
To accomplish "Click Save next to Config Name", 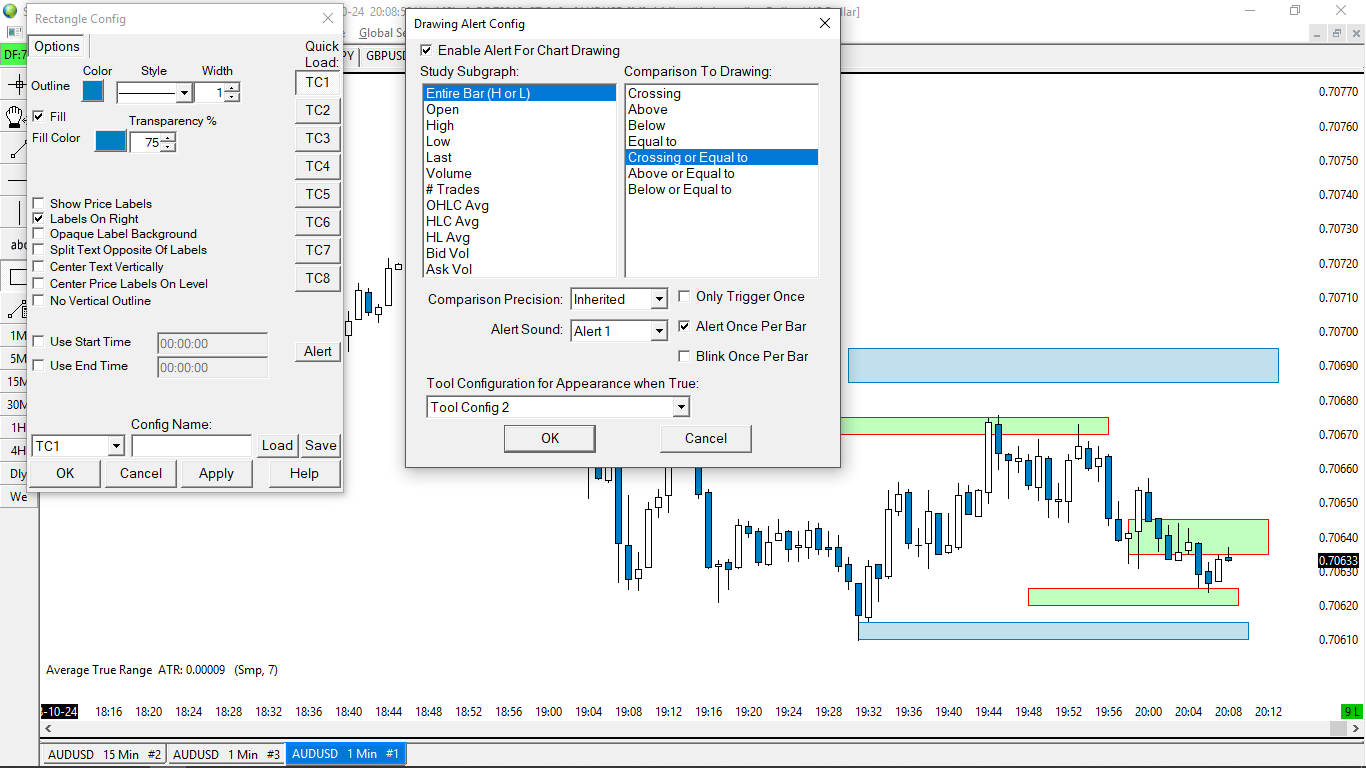I will pos(321,446).
